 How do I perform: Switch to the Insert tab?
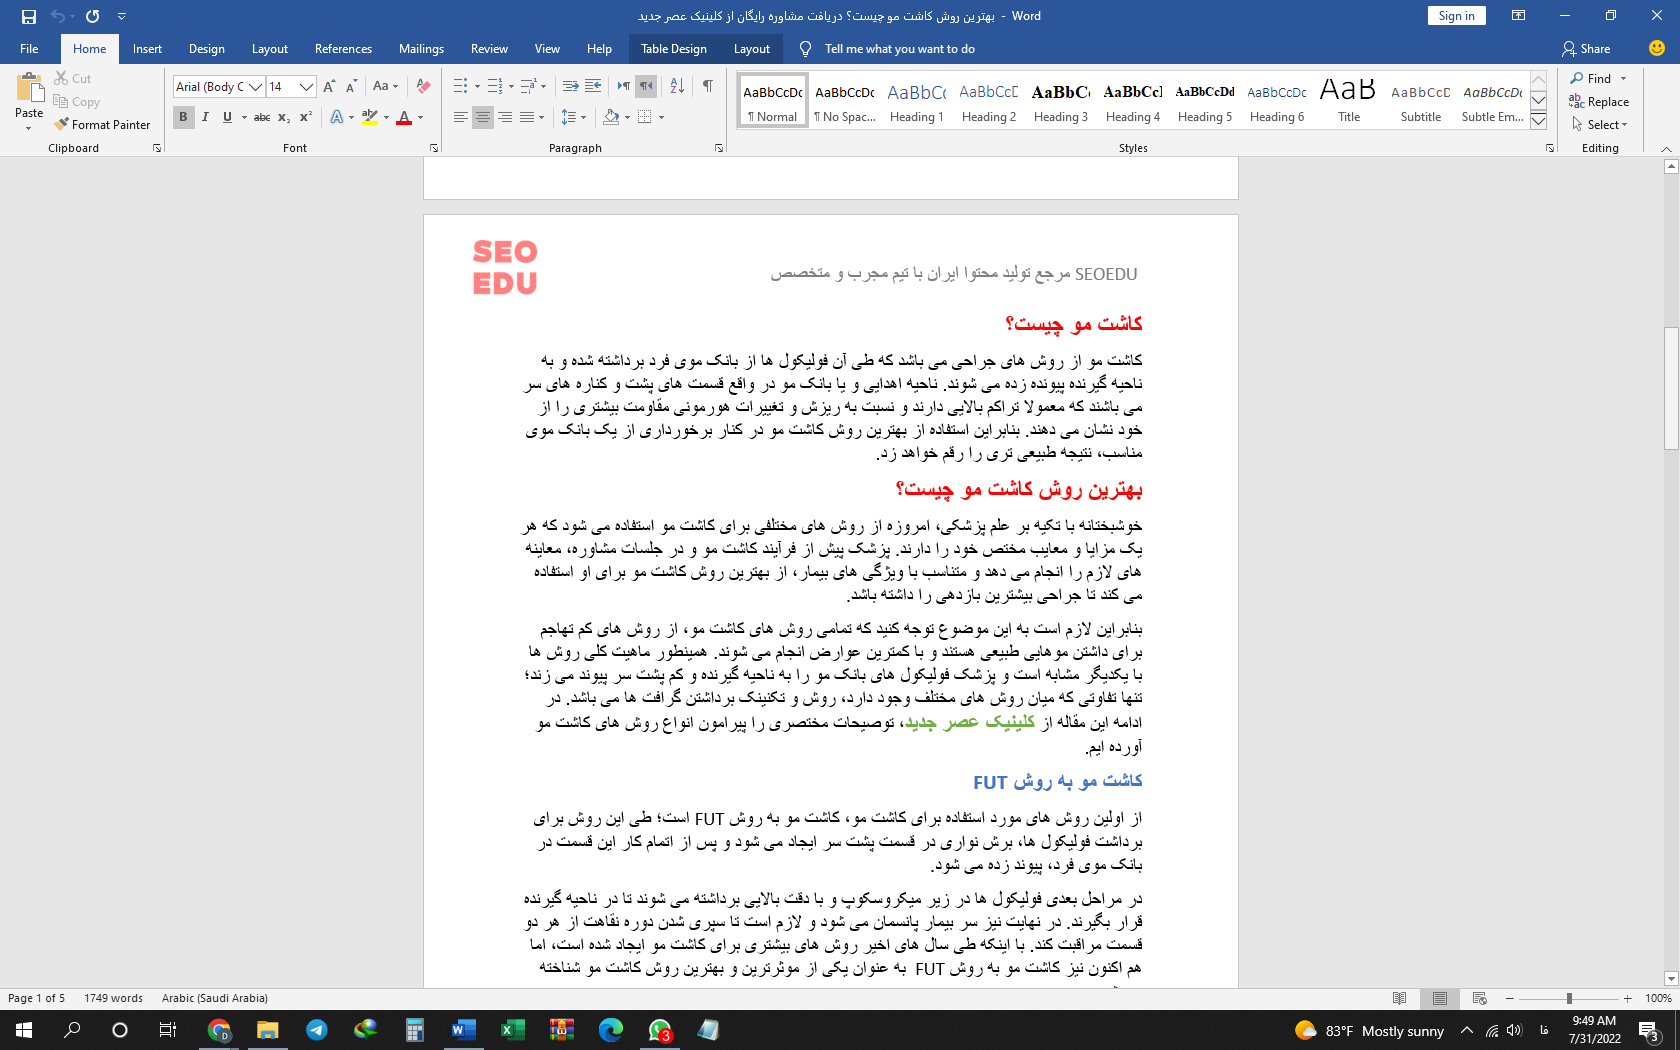click(x=147, y=49)
